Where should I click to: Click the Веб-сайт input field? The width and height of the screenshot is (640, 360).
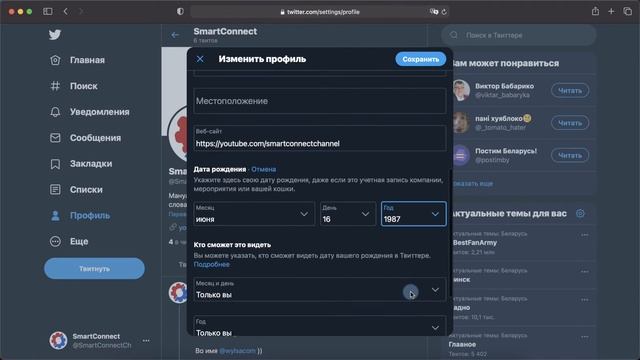[320, 139]
